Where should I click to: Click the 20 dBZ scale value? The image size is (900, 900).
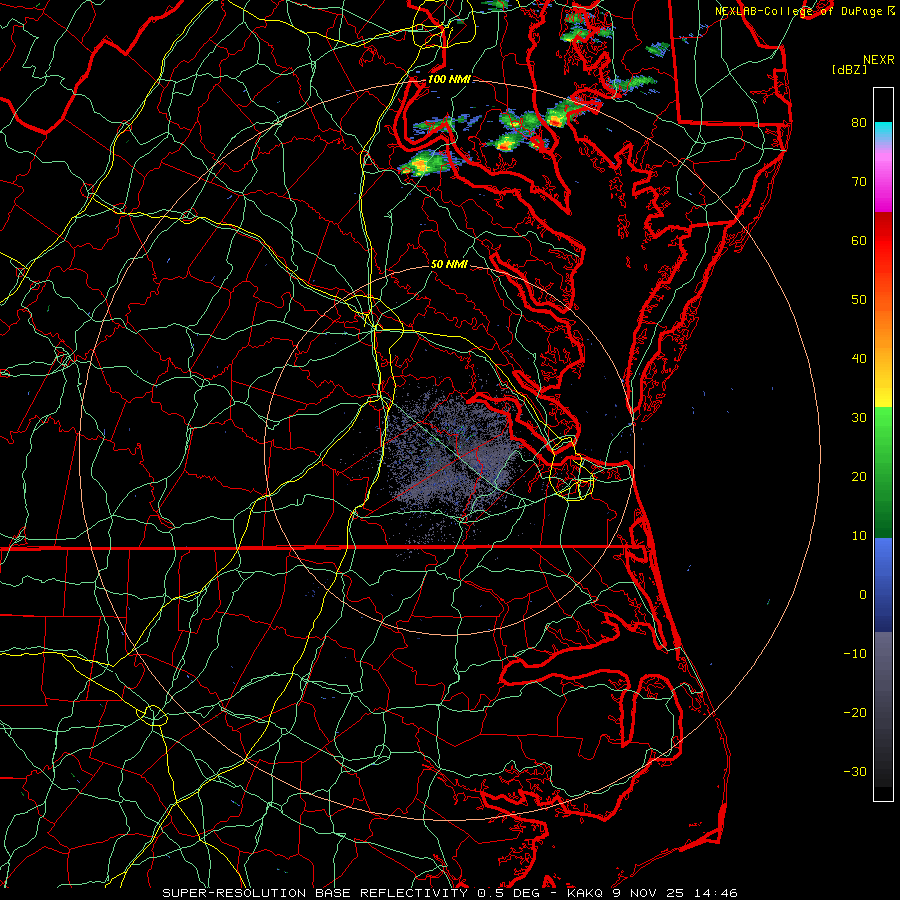(x=859, y=477)
